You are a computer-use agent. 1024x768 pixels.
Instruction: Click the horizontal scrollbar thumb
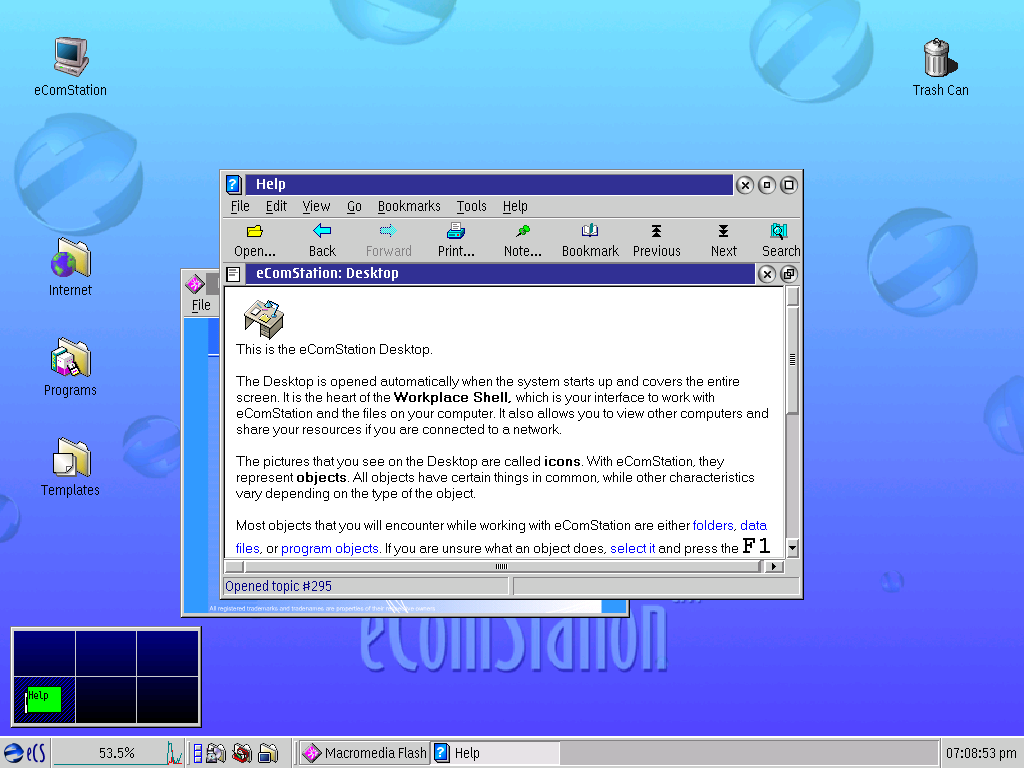pos(501,566)
